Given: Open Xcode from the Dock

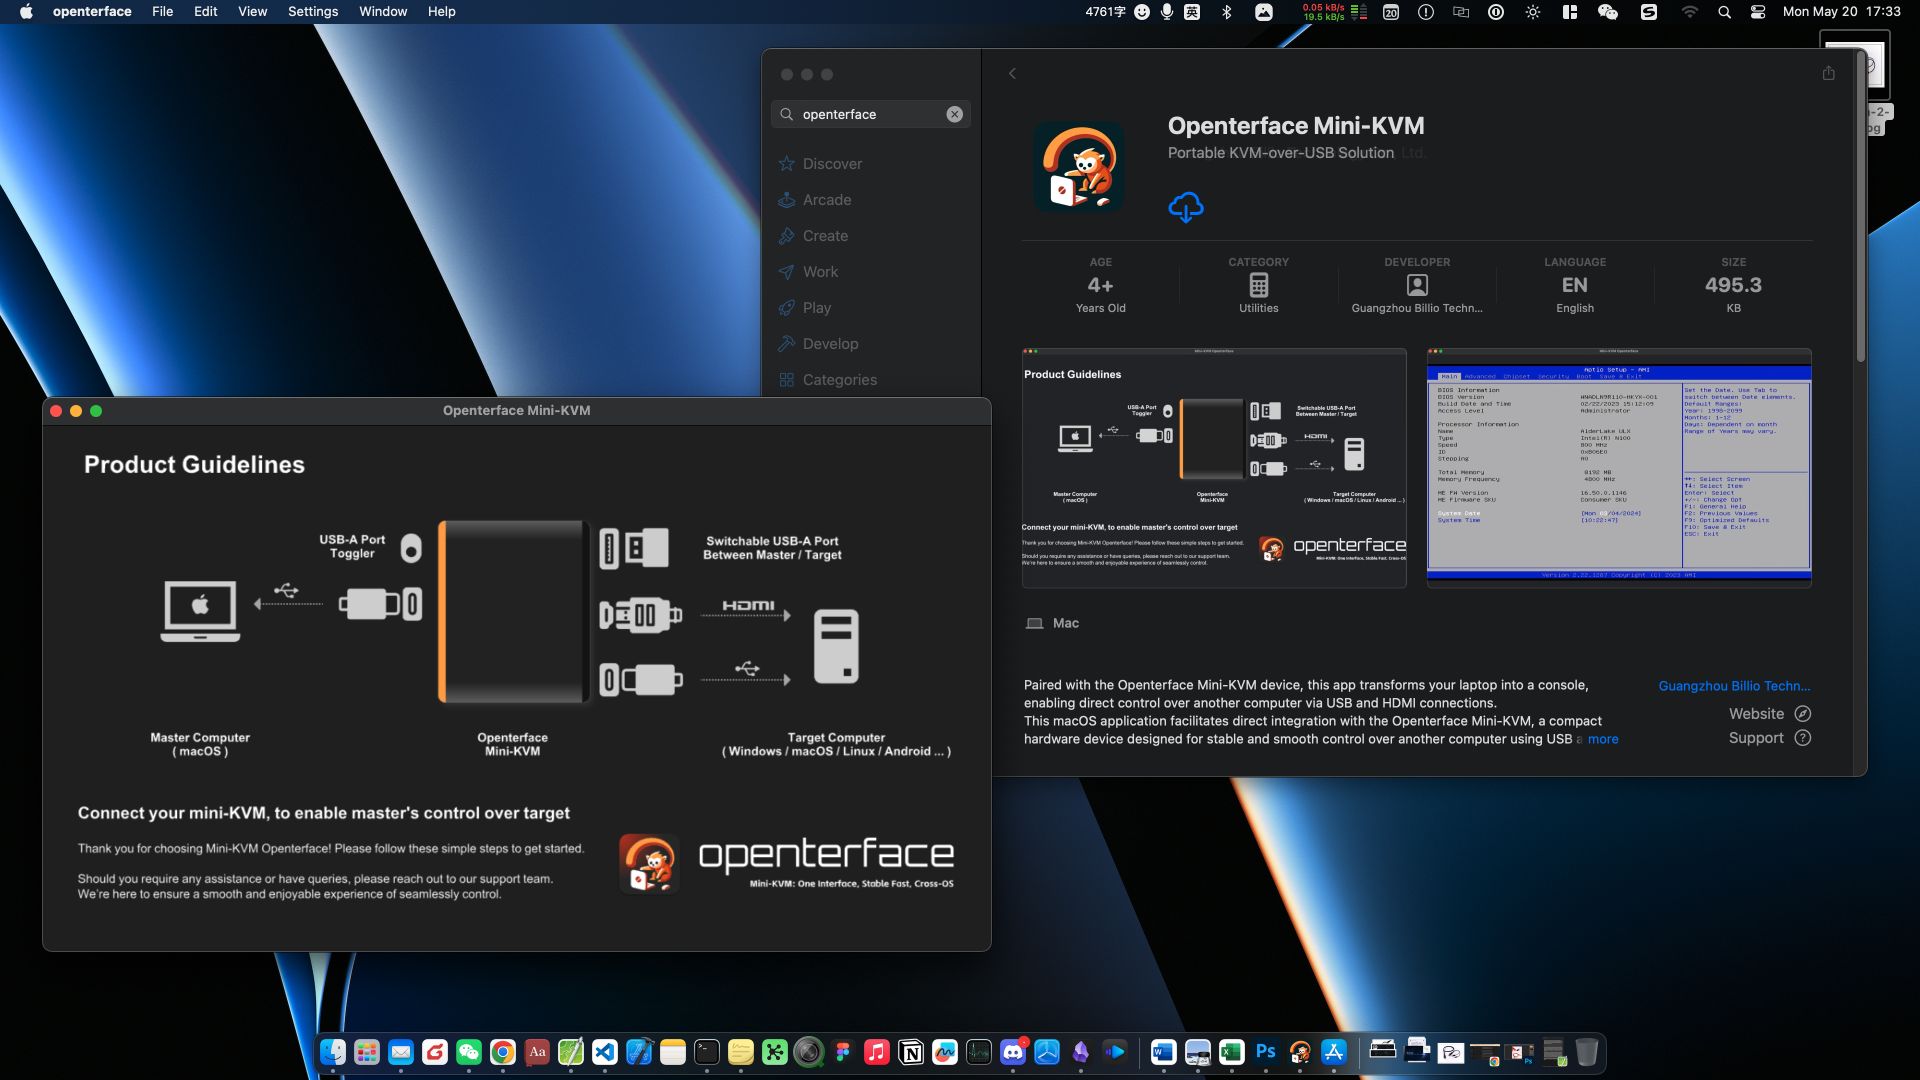Looking at the screenshot, I should click(x=639, y=1052).
